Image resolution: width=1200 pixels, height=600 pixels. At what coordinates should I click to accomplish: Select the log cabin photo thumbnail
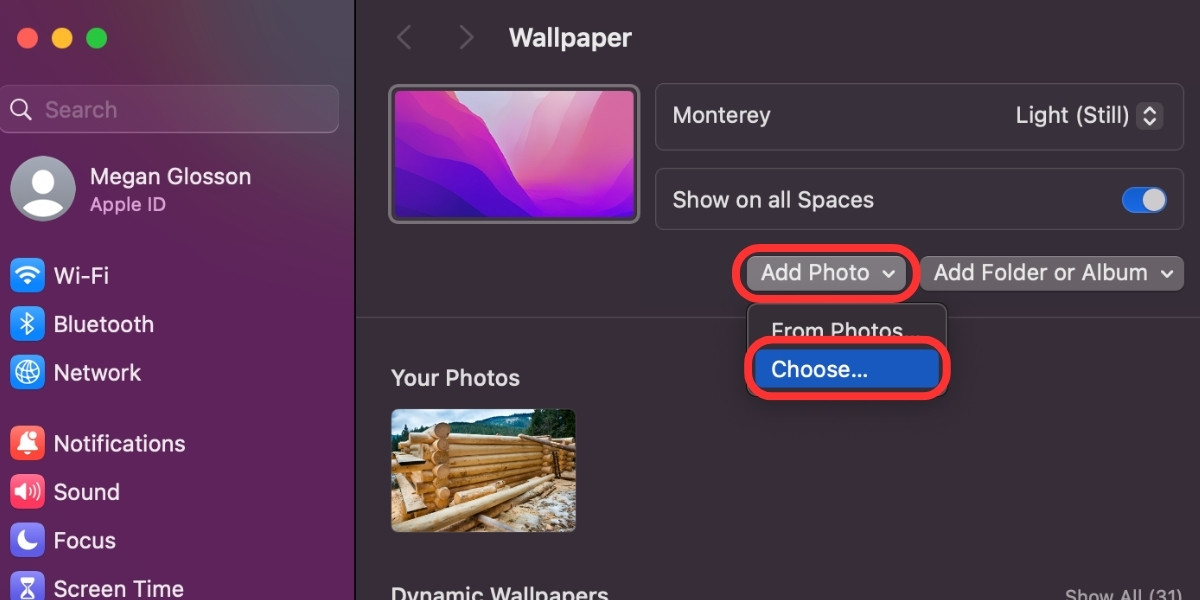pyautogui.click(x=483, y=468)
